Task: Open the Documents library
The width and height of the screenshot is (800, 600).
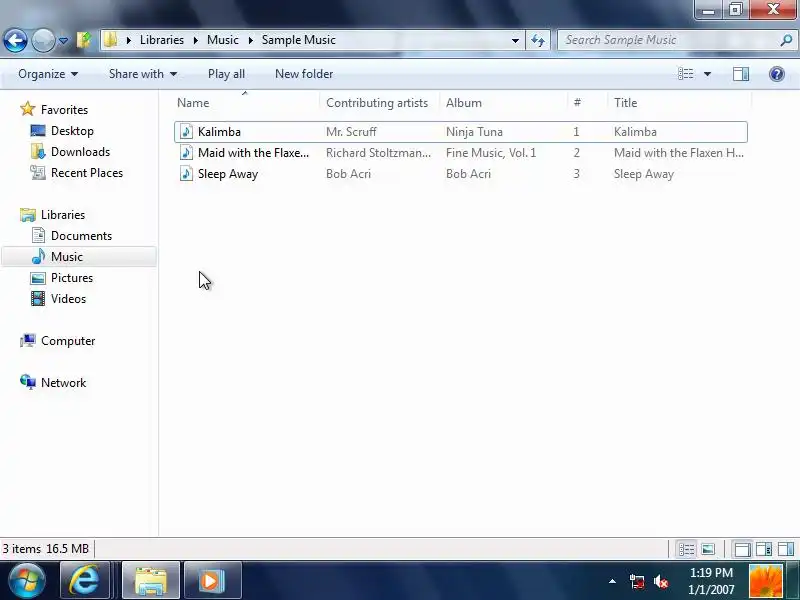Action: tap(81, 236)
